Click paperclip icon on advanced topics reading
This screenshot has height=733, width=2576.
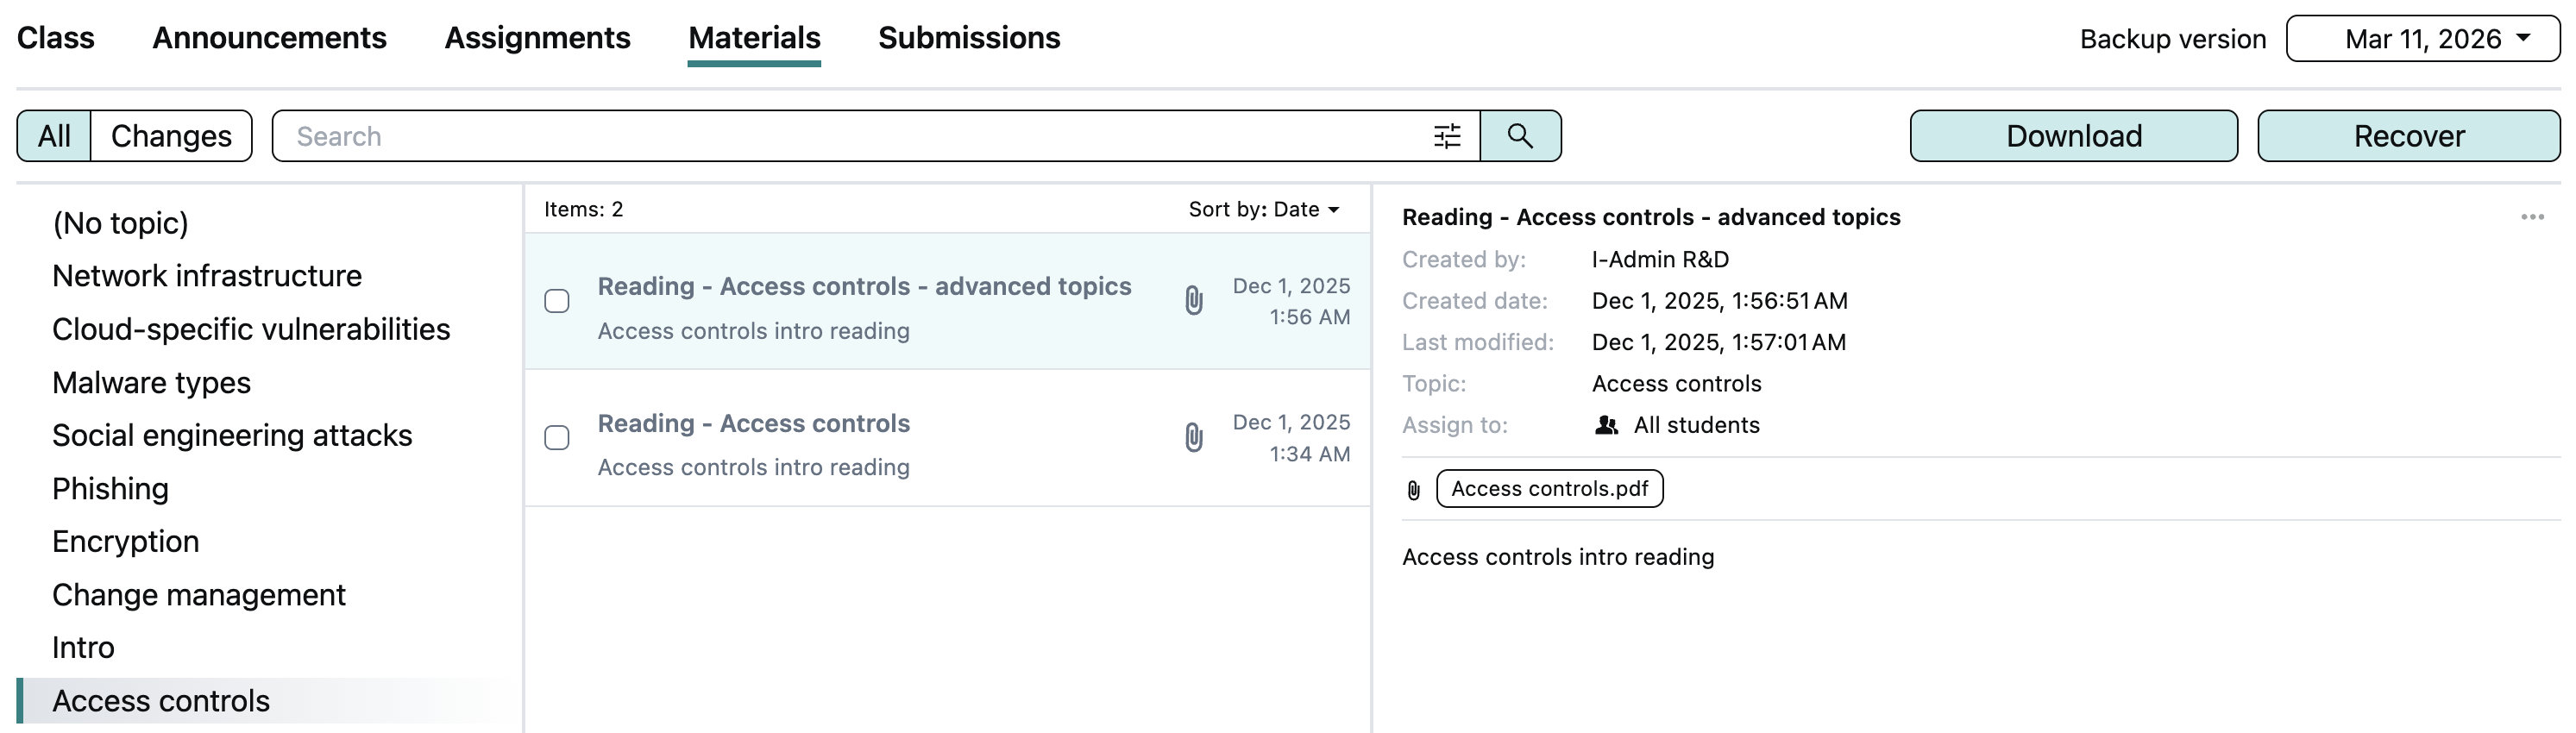pos(1193,300)
